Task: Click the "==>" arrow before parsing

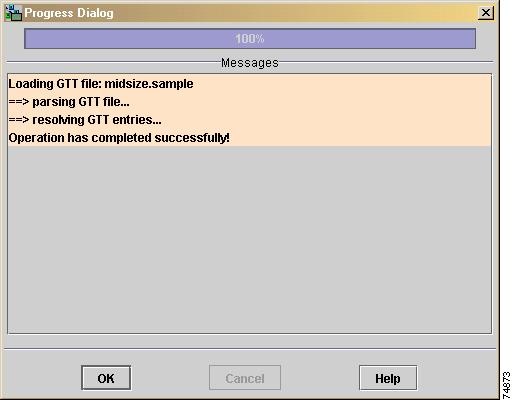Action: click(x=19, y=102)
